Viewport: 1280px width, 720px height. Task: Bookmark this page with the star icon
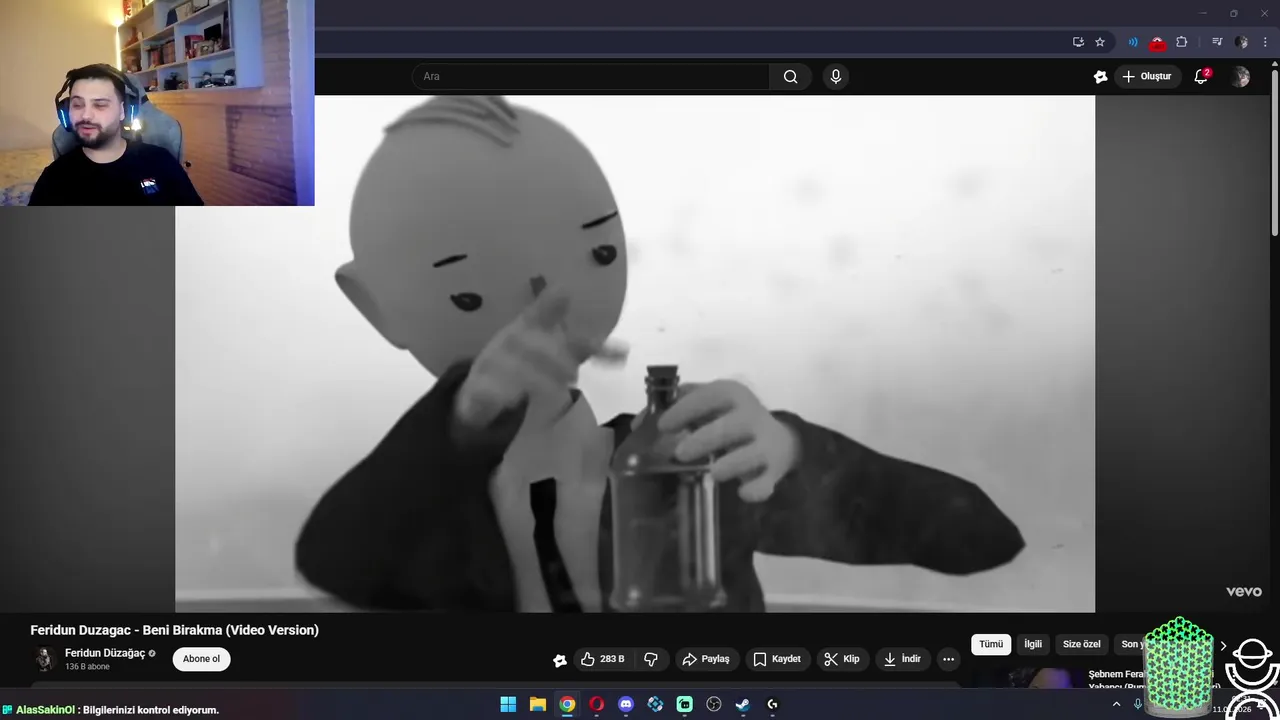[1100, 42]
